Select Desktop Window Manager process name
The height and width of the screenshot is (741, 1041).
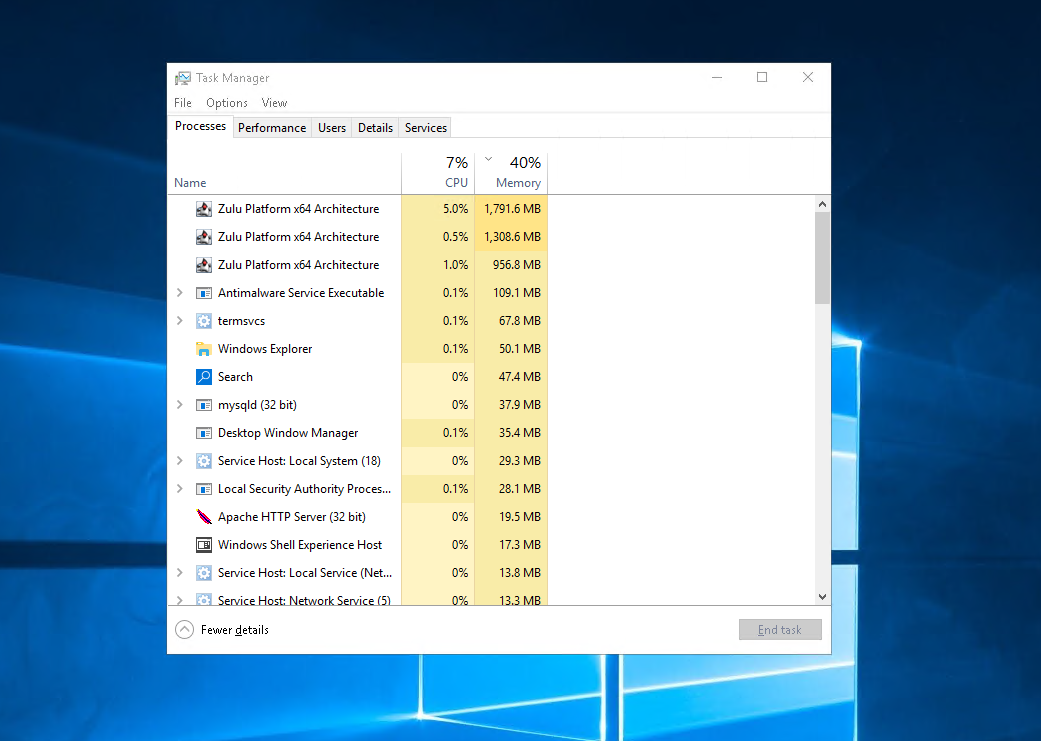click(x=288, y=433)
